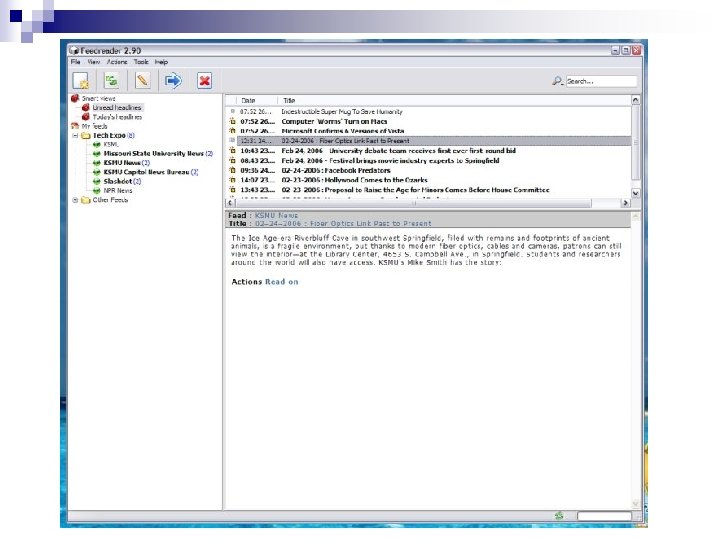The image size is (720, 540).
Task: Open the View menu
Action: [x=94, y=62]
